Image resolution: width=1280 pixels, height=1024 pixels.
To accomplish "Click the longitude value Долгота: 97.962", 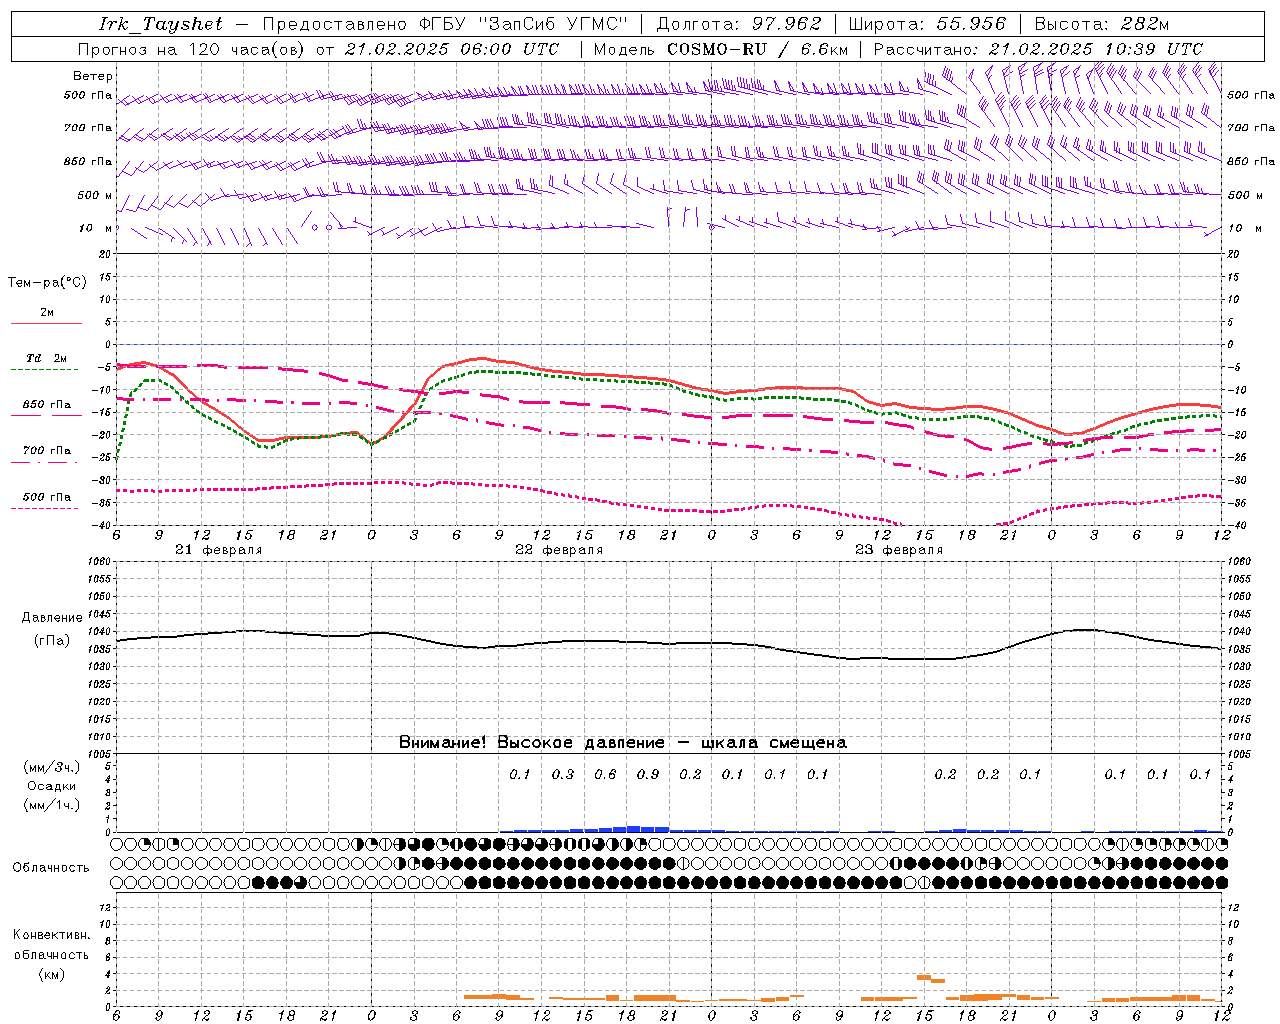I will [x=738, y=24].
